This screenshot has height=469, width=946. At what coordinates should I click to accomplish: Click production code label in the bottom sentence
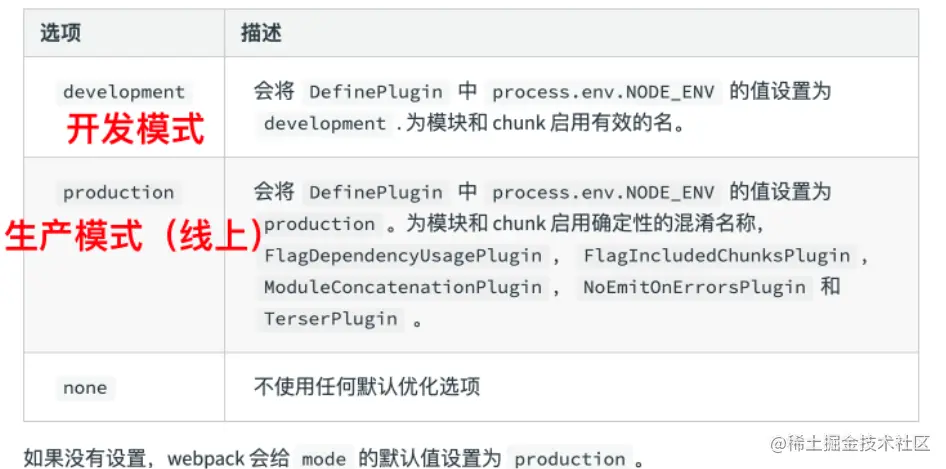[x=569, y=459]
